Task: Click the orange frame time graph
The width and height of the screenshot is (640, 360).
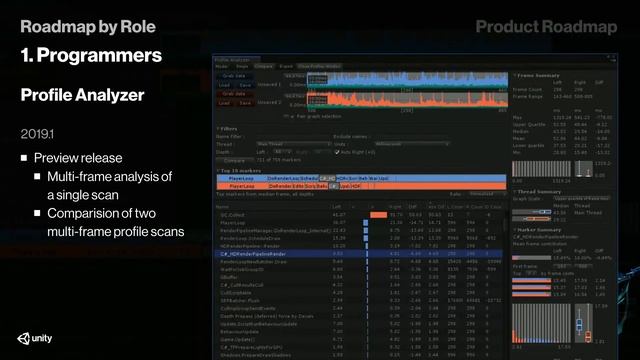Action: click(407, 100)
